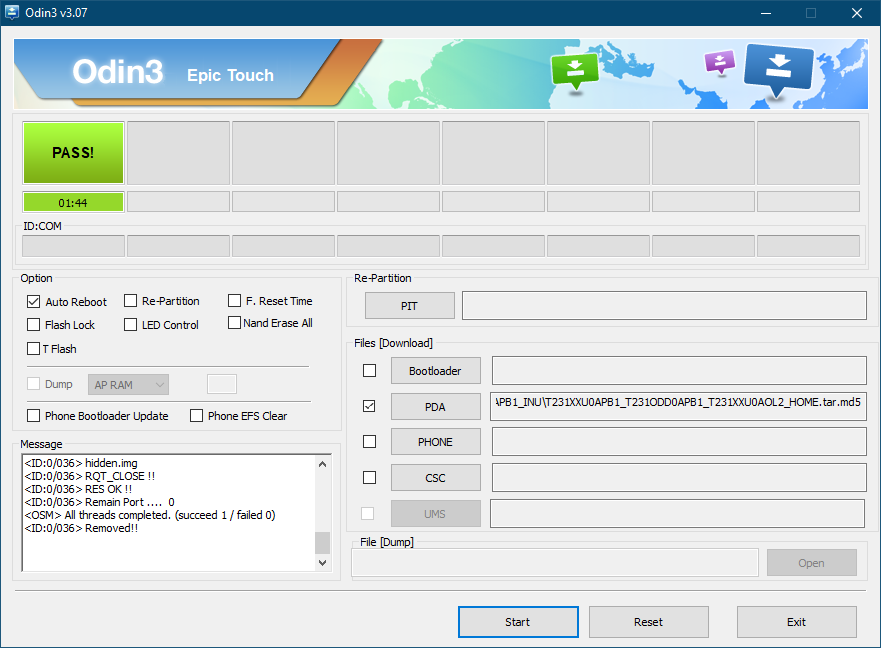Click the PDA file path field
Image resolution: width=881 pixels, height=648 pixels.
678,406
